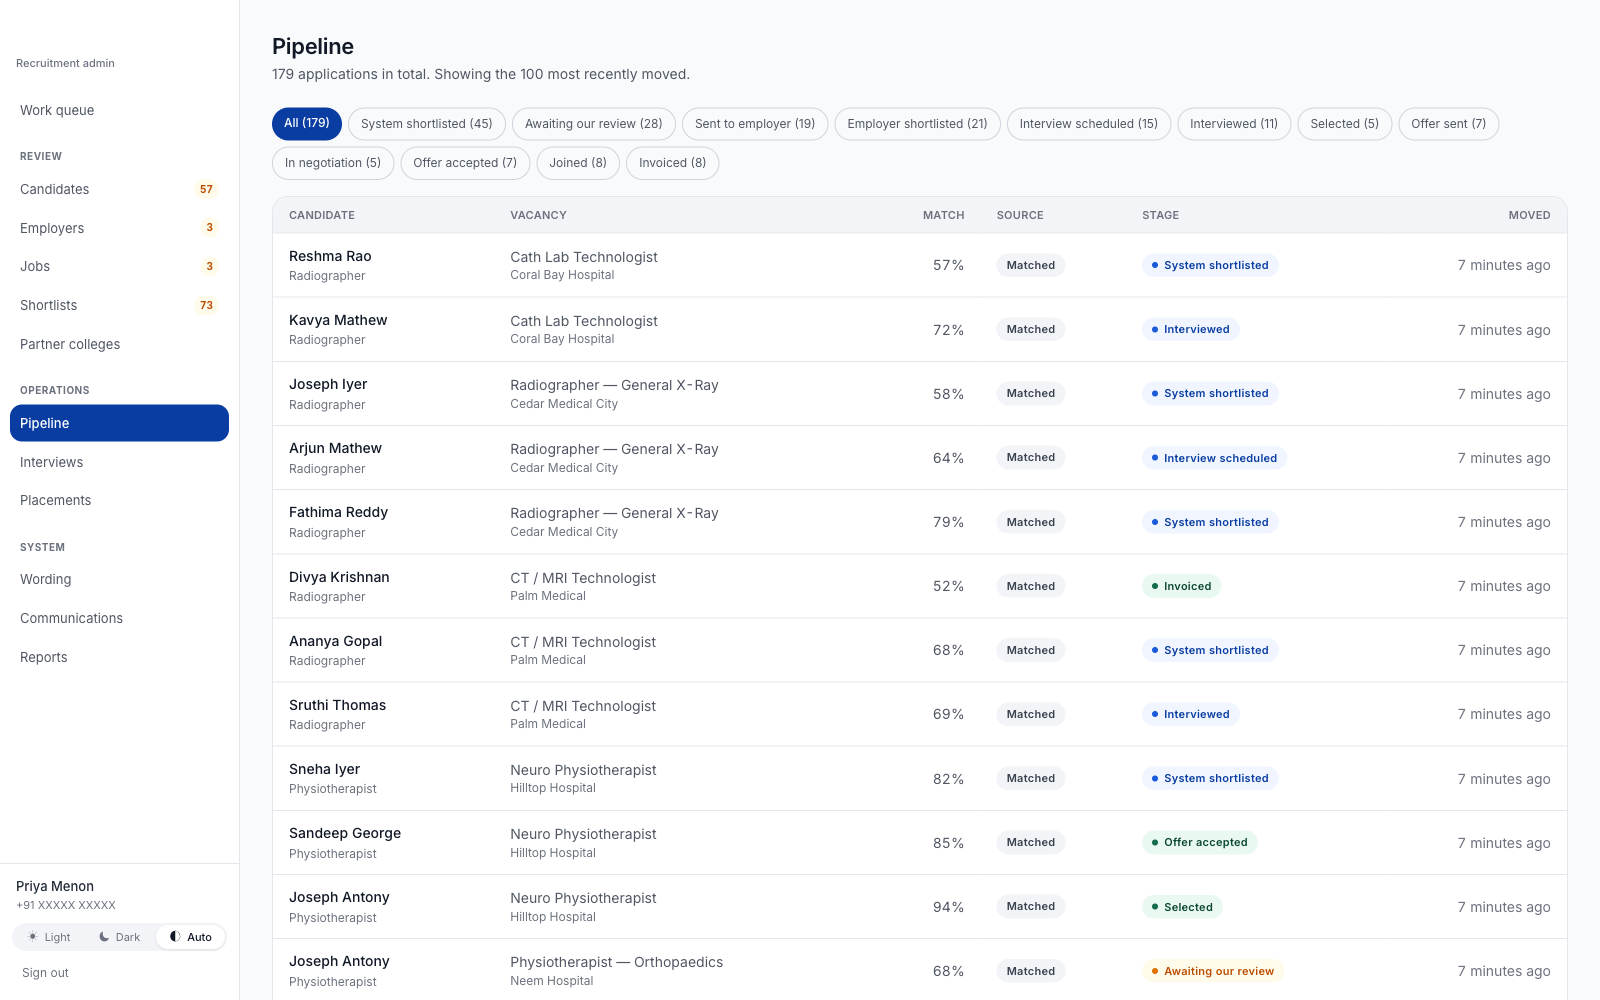The width and height of the screenshot is (1600, 1000).
Task: Filter by In negotiation (5)
Action: [333, 163]
